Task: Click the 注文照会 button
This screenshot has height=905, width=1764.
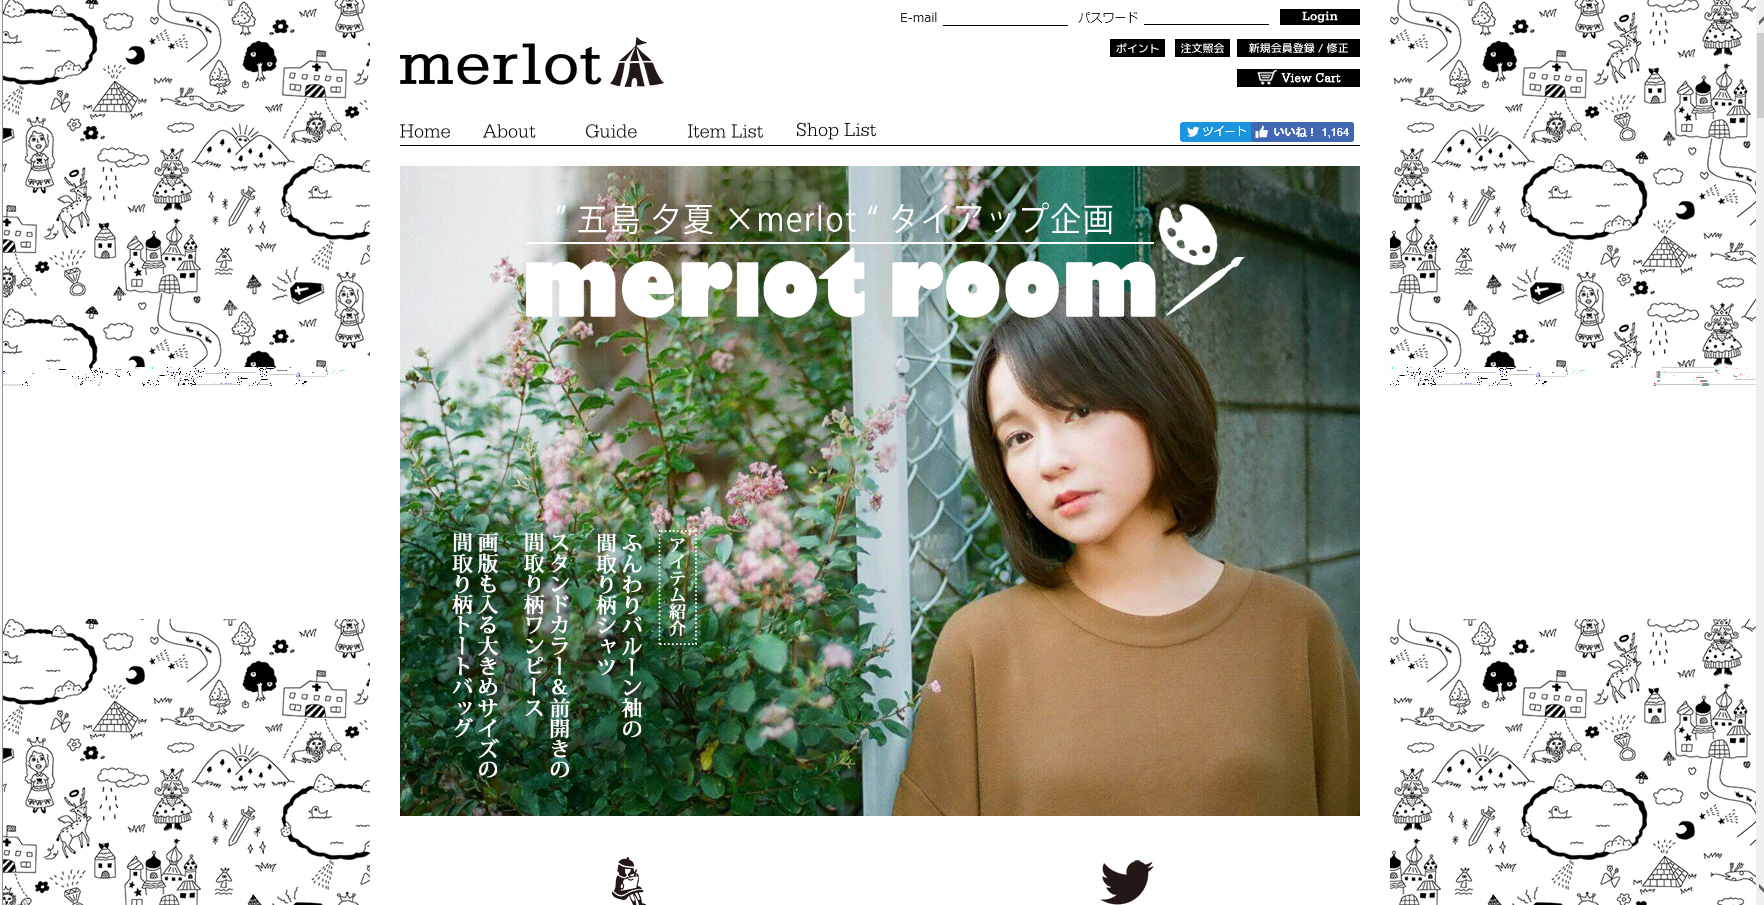Action: tap(1202, 48)
